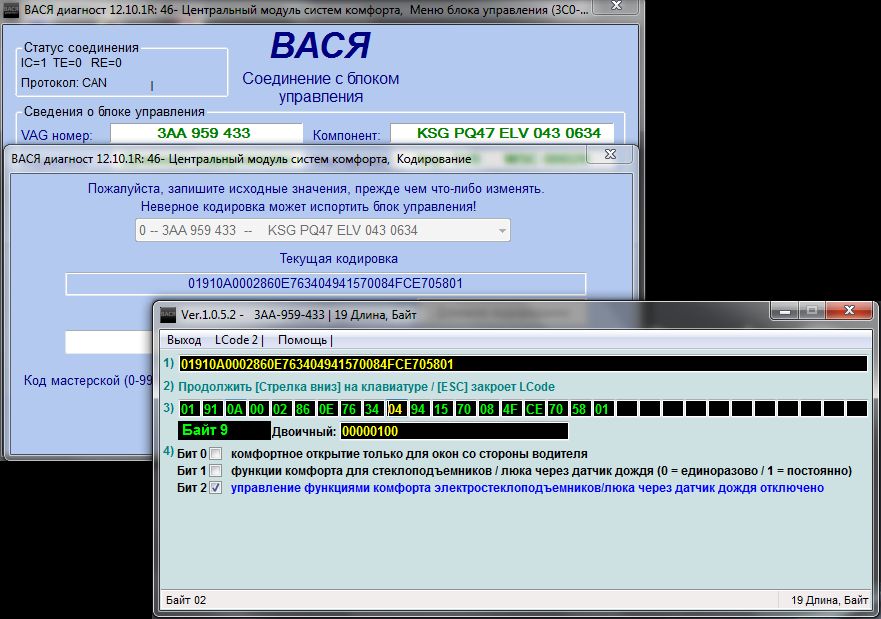Click the 'Байт 02' status bar text
This screenshot has height=619, width=881.
[x=186, y=600]
